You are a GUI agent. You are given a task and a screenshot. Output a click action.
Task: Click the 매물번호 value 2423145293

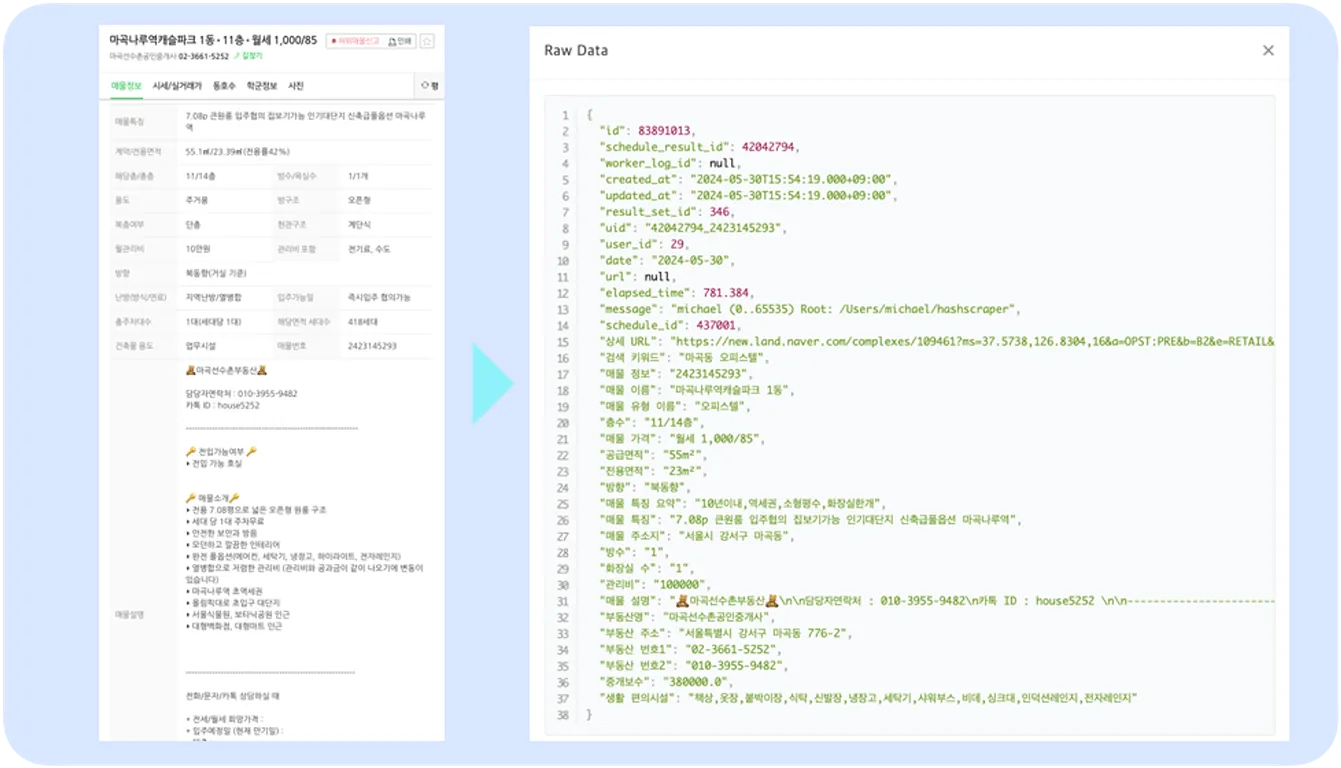[372, 346]
